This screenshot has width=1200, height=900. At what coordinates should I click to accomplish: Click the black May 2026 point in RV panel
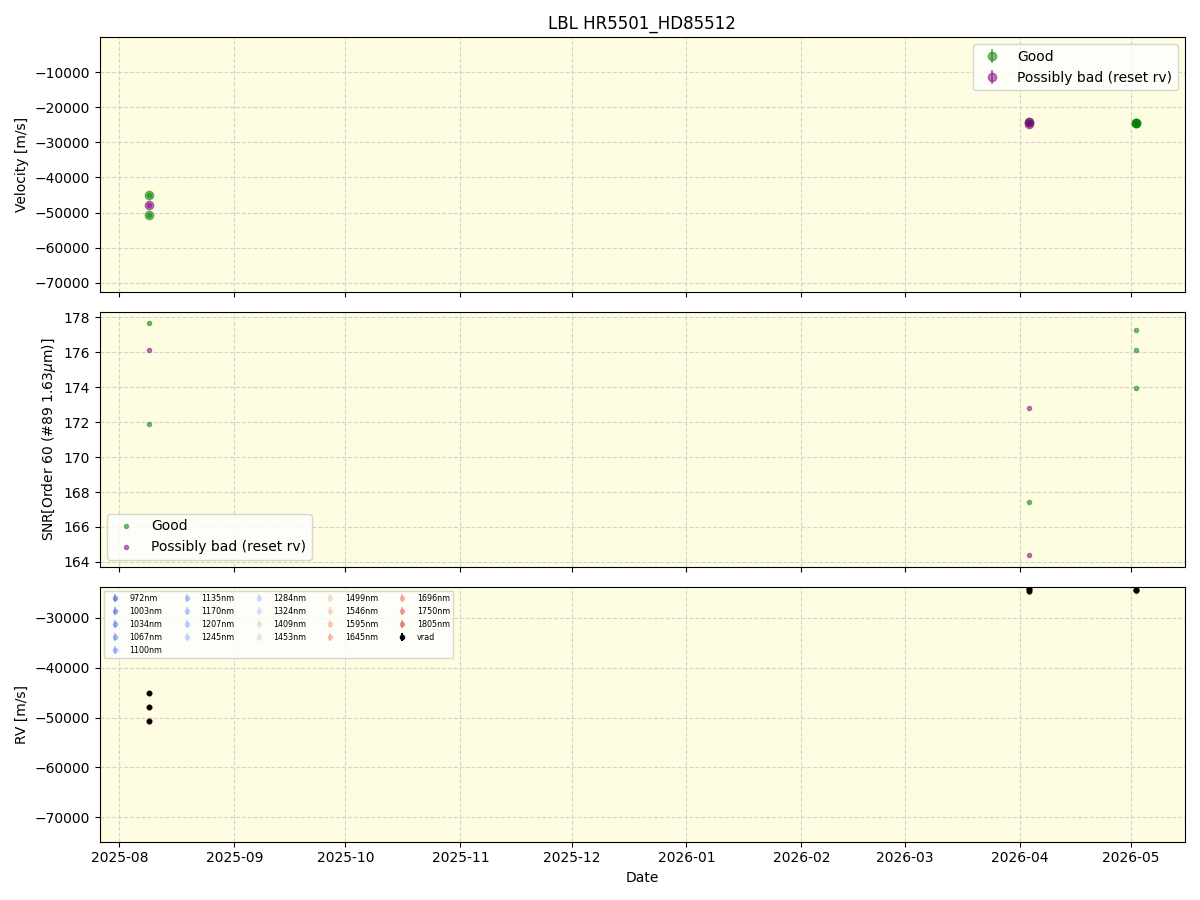tap(1136, 590)
